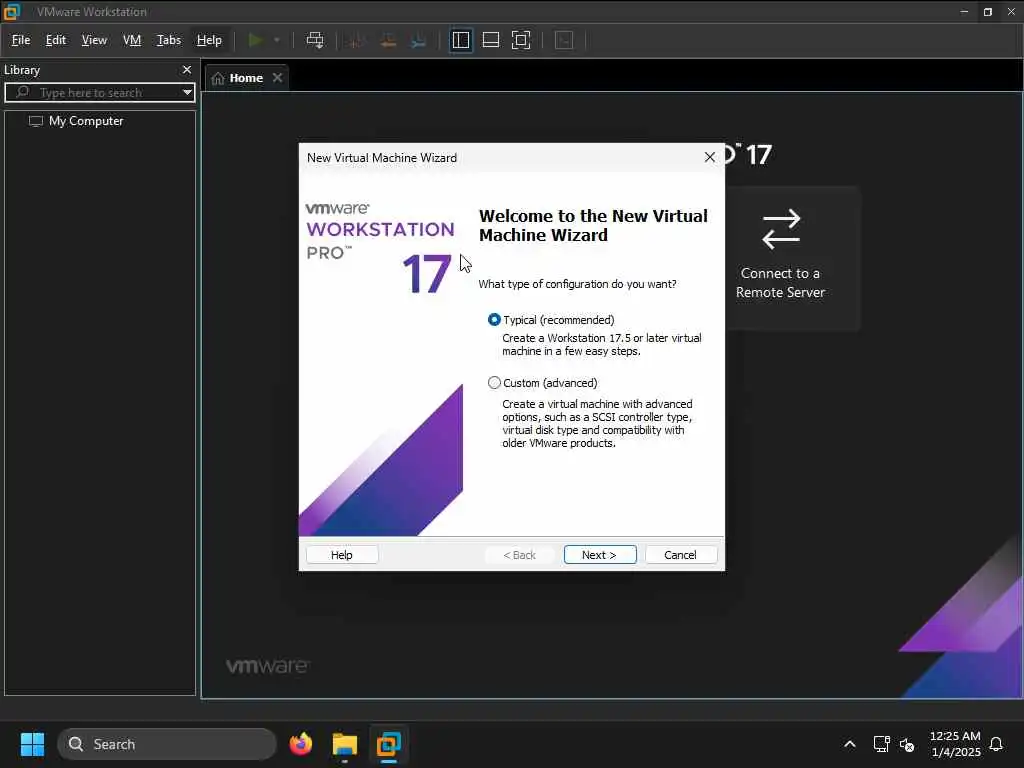
Task: Click the Next button in wizard
Action: pos(600,554)
